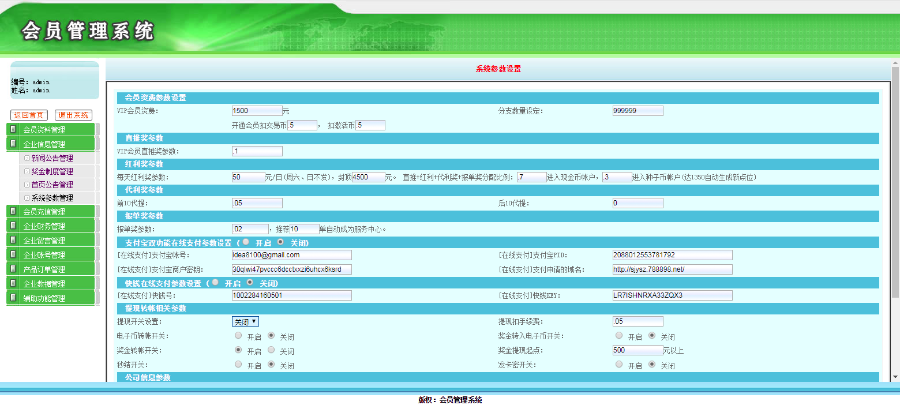Click small icon before 新闻公告管理
The width and height of the screenshot is (900, 405).
25,158
